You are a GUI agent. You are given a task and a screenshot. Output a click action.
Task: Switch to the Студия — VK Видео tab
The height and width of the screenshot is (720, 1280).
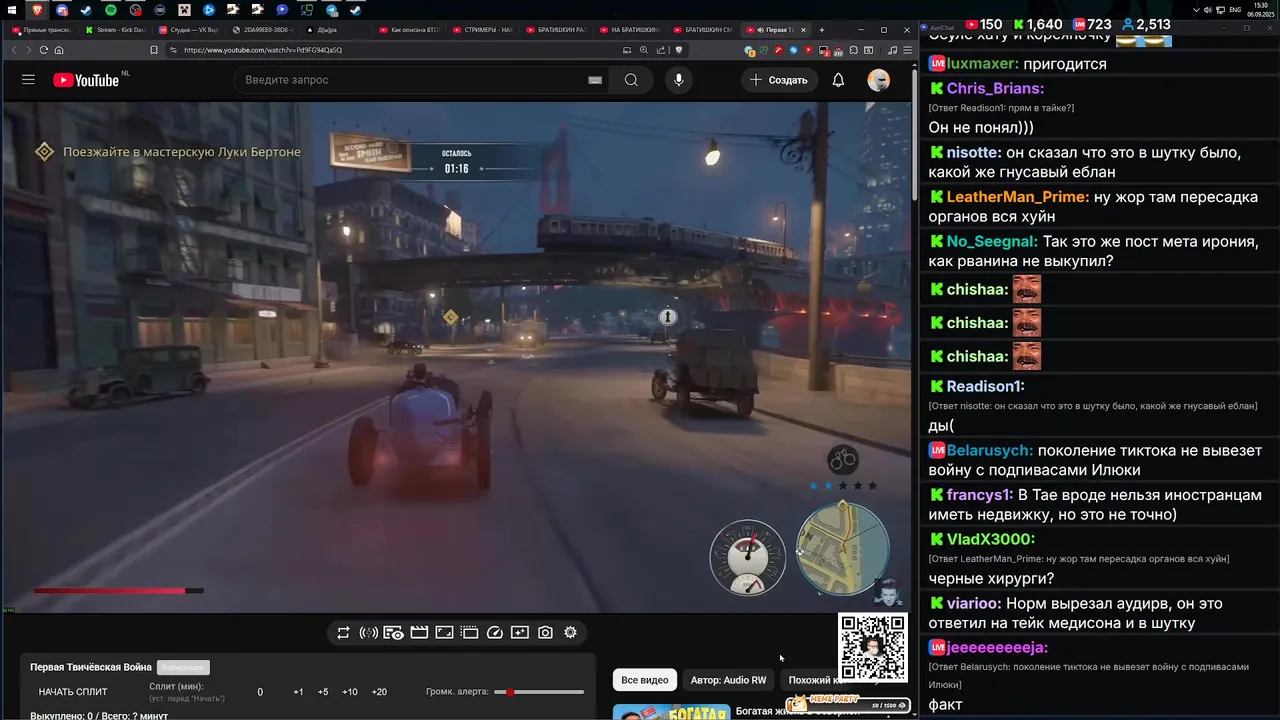point(189,30)
